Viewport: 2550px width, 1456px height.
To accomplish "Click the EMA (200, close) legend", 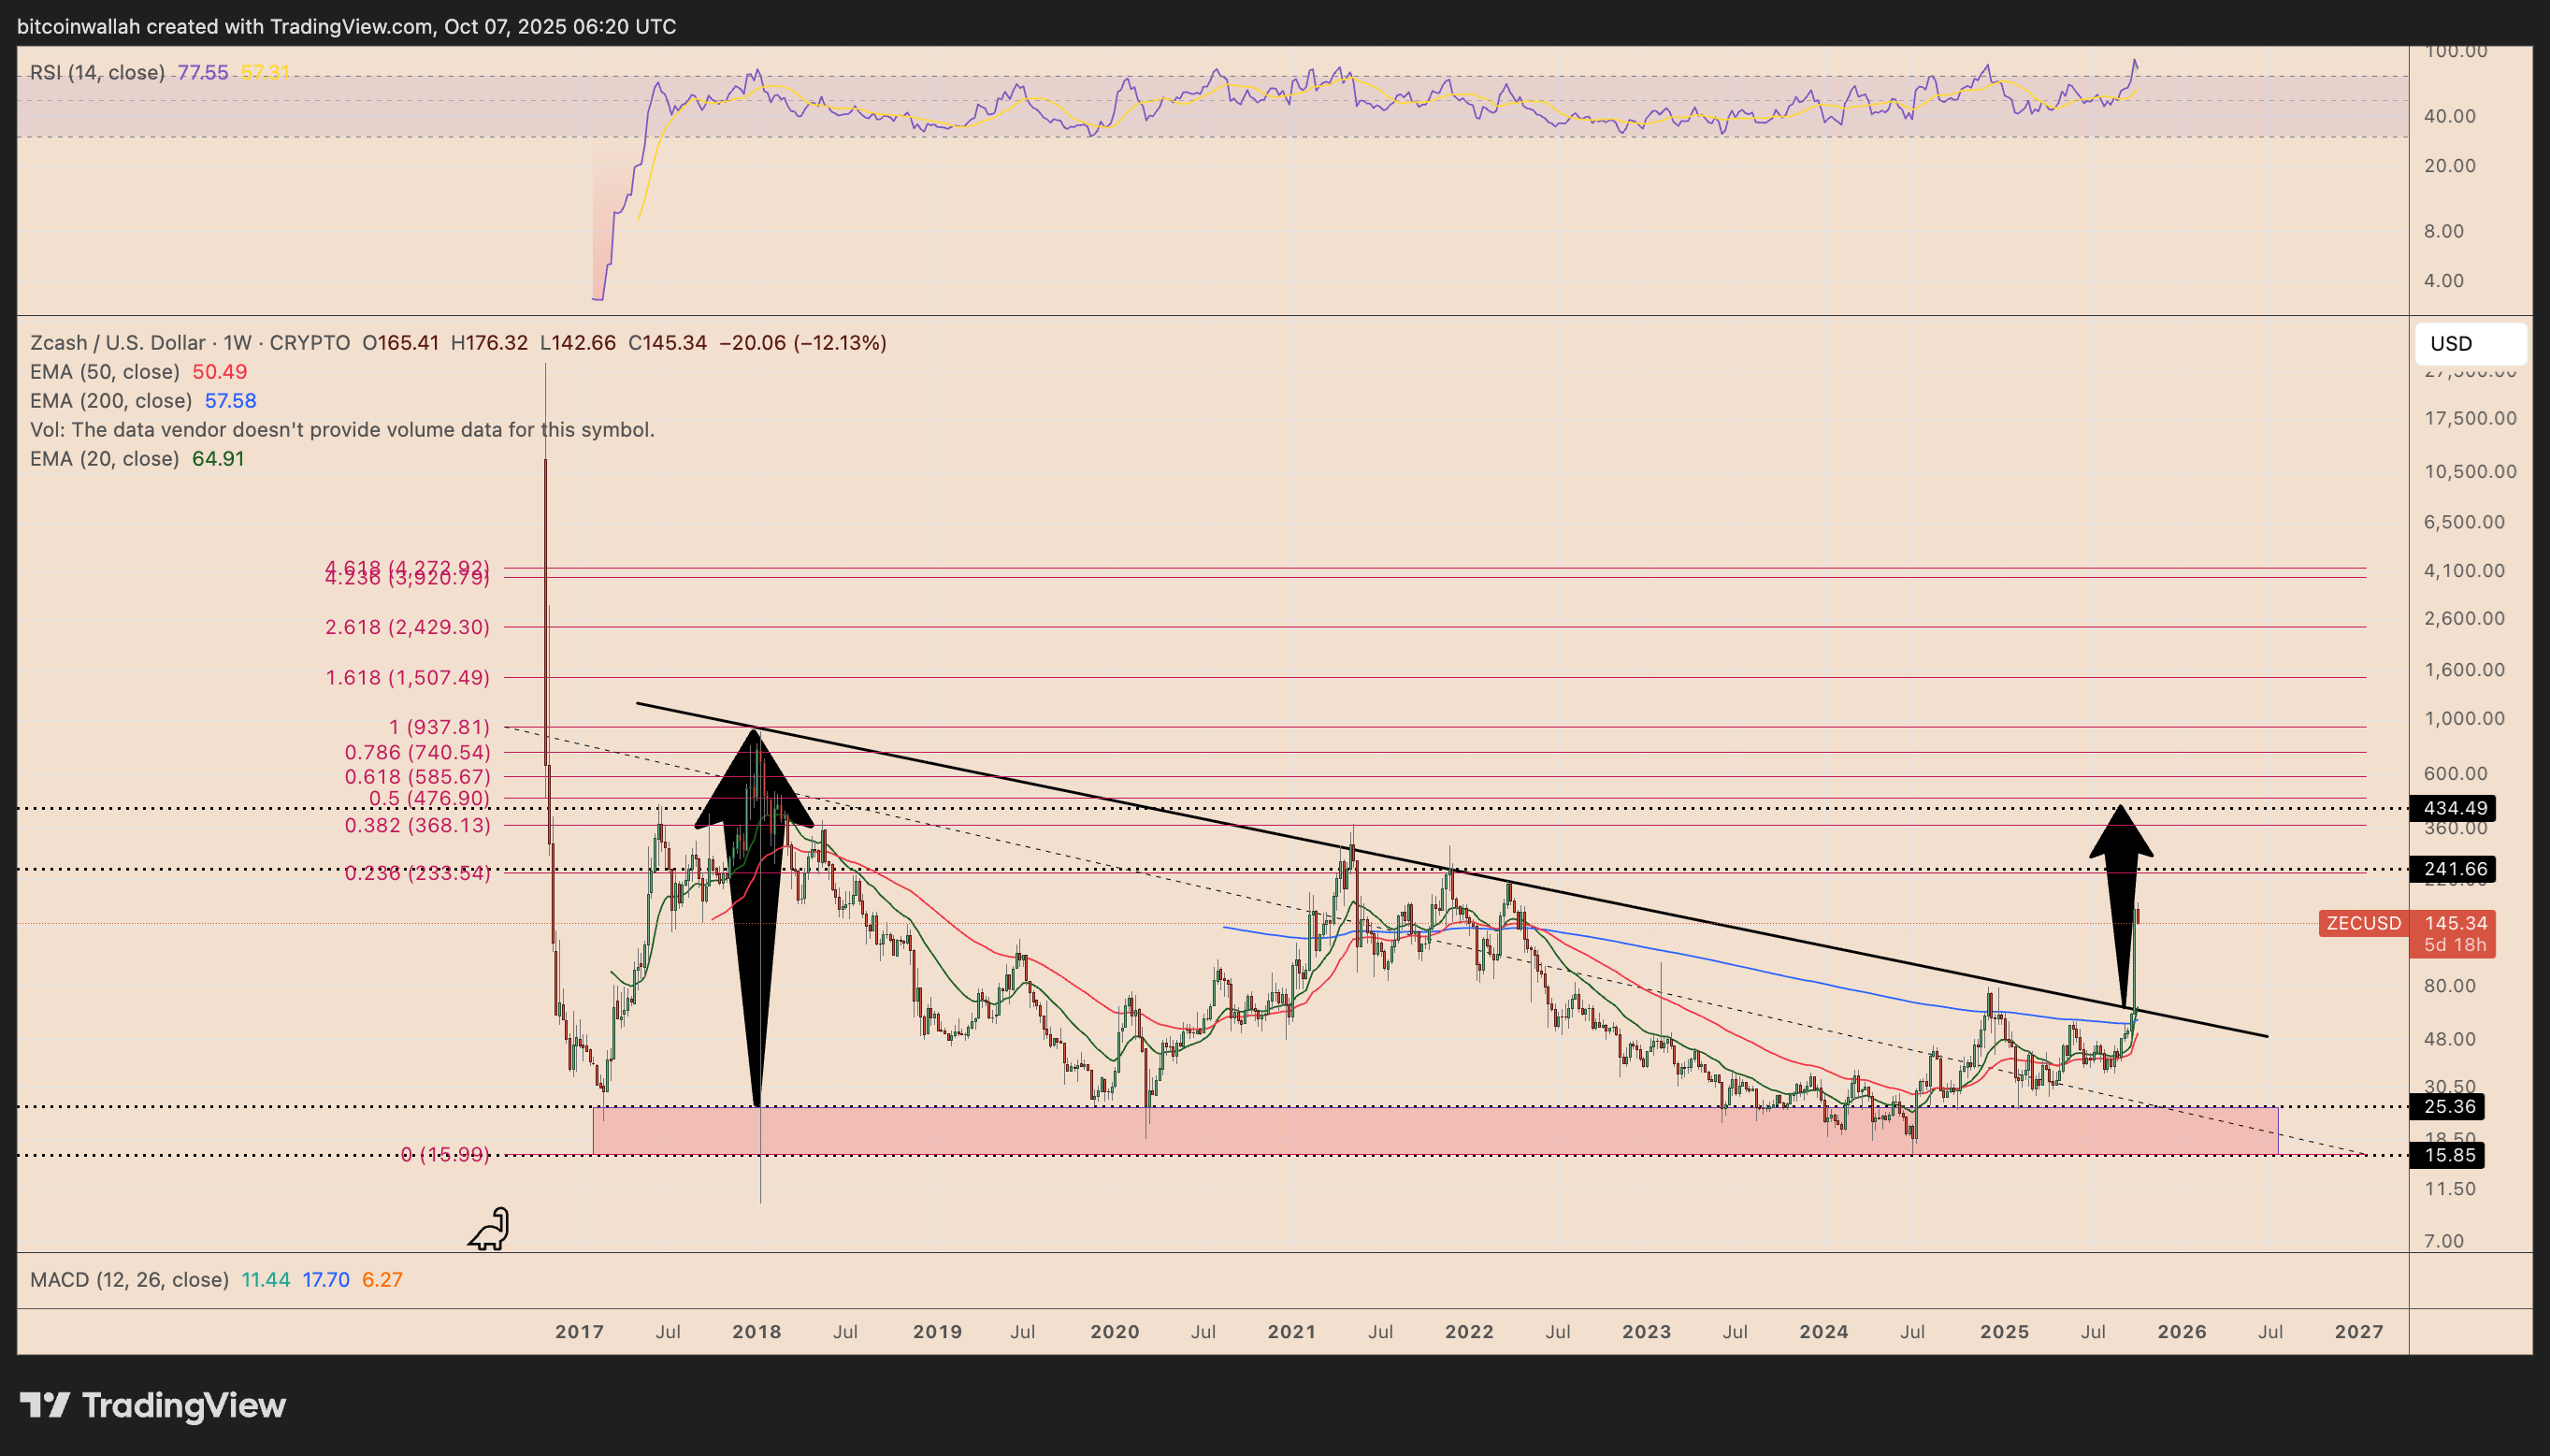I will (x=110, y=401).
